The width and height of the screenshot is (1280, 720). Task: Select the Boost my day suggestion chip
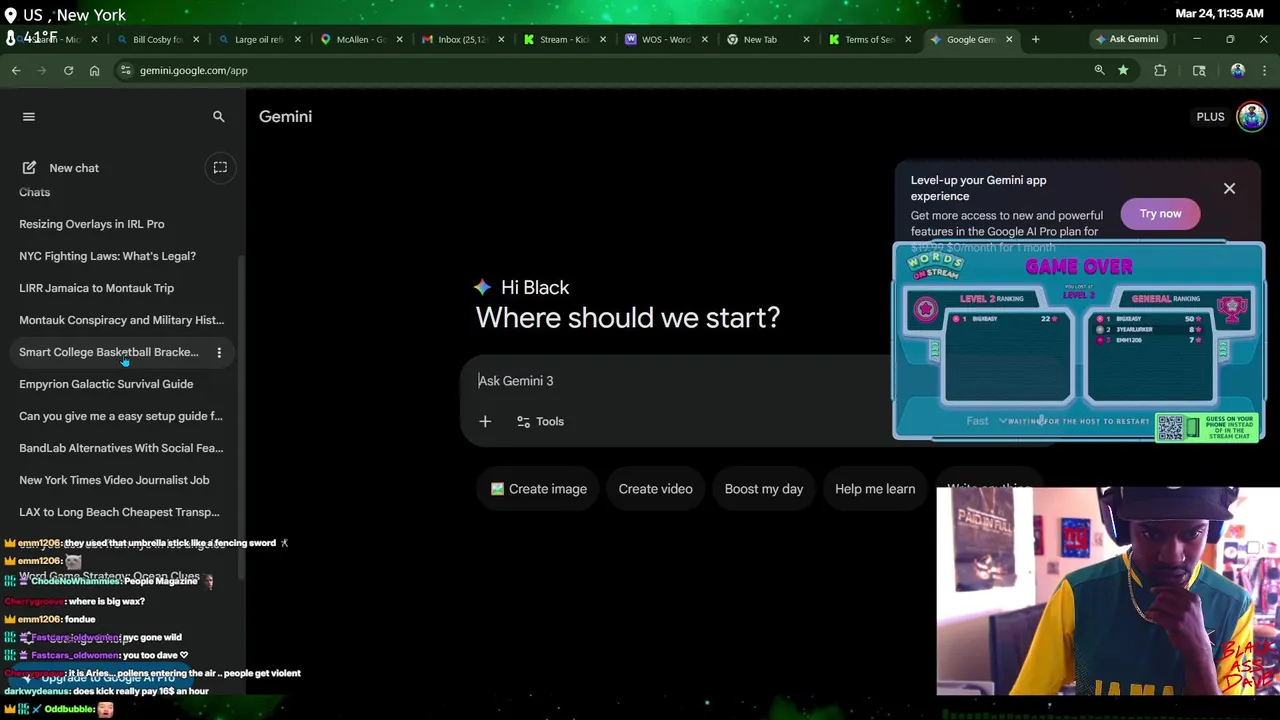763,489
